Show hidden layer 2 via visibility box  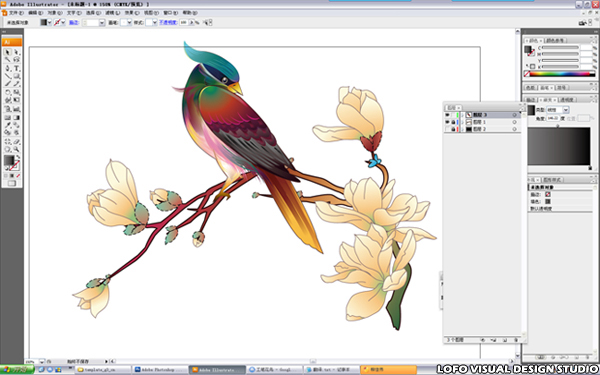[447, 129]
